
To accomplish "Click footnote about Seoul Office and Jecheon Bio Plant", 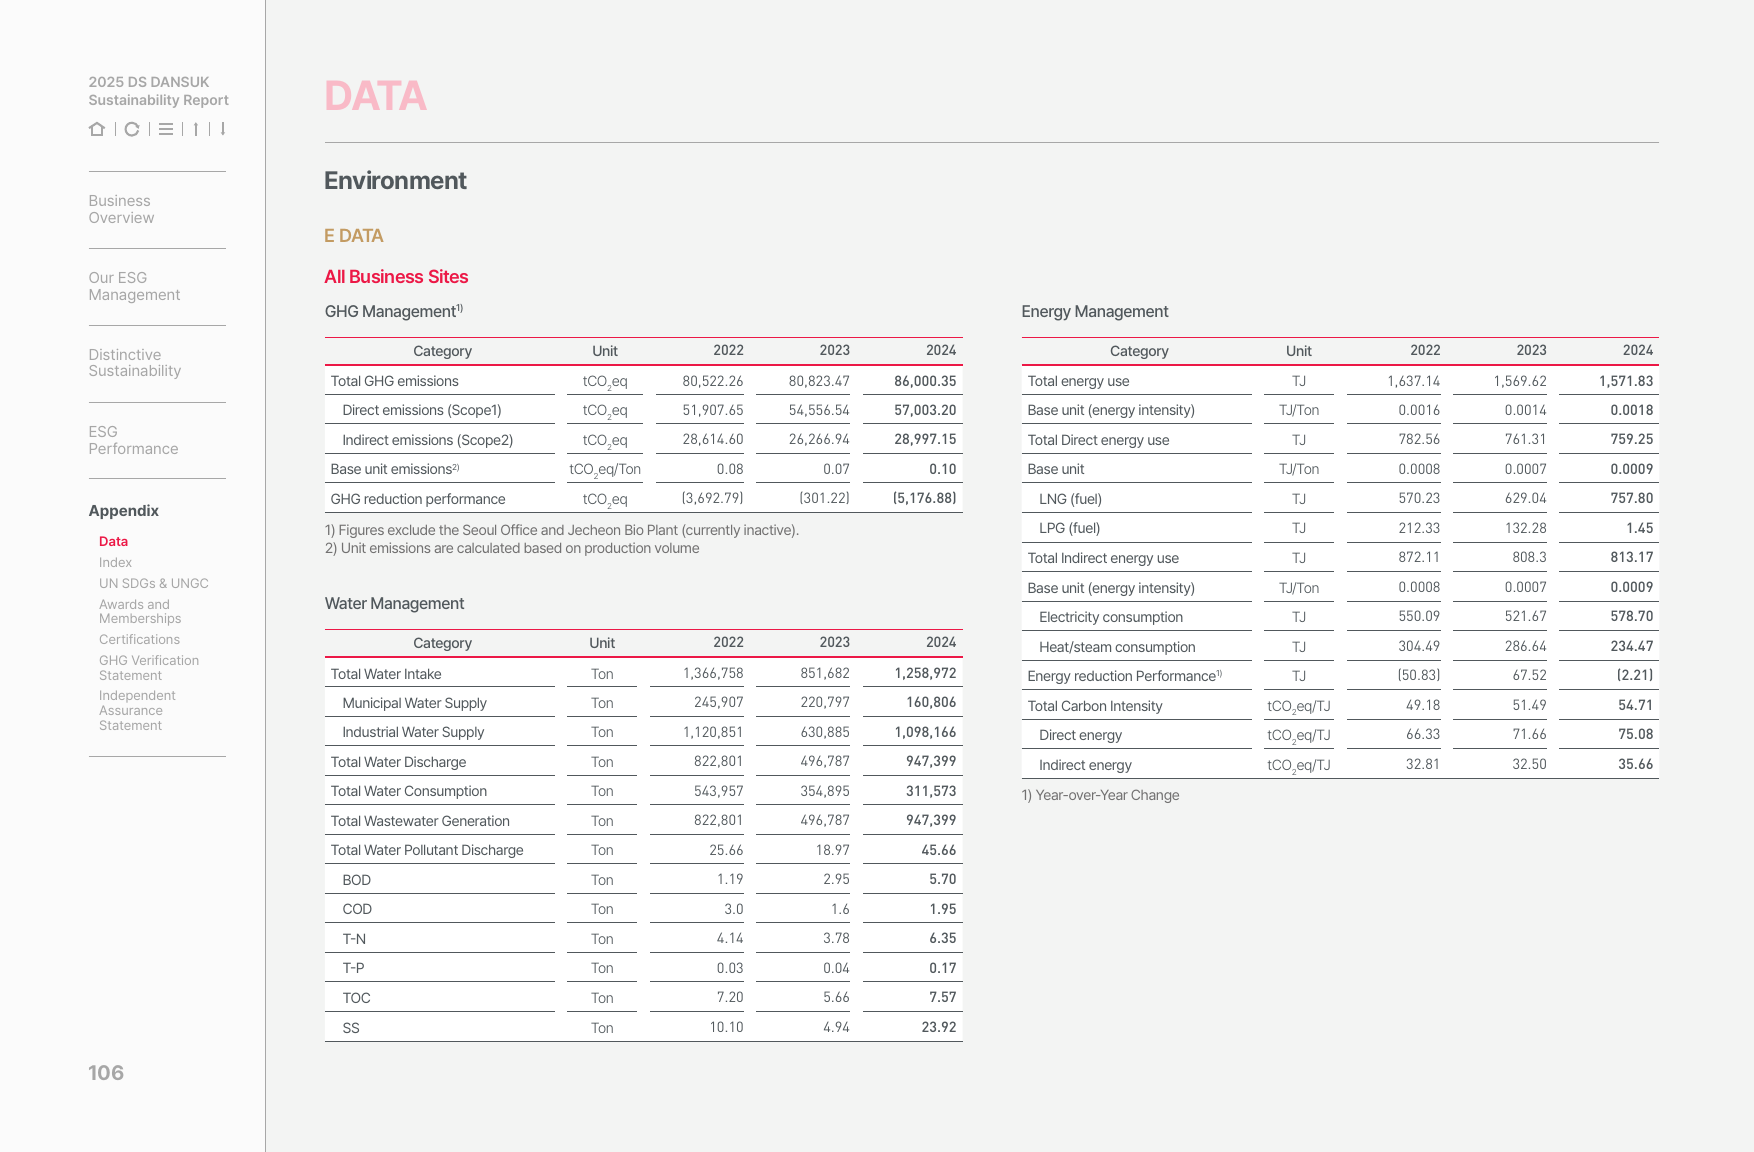I will tap(561, 530).
